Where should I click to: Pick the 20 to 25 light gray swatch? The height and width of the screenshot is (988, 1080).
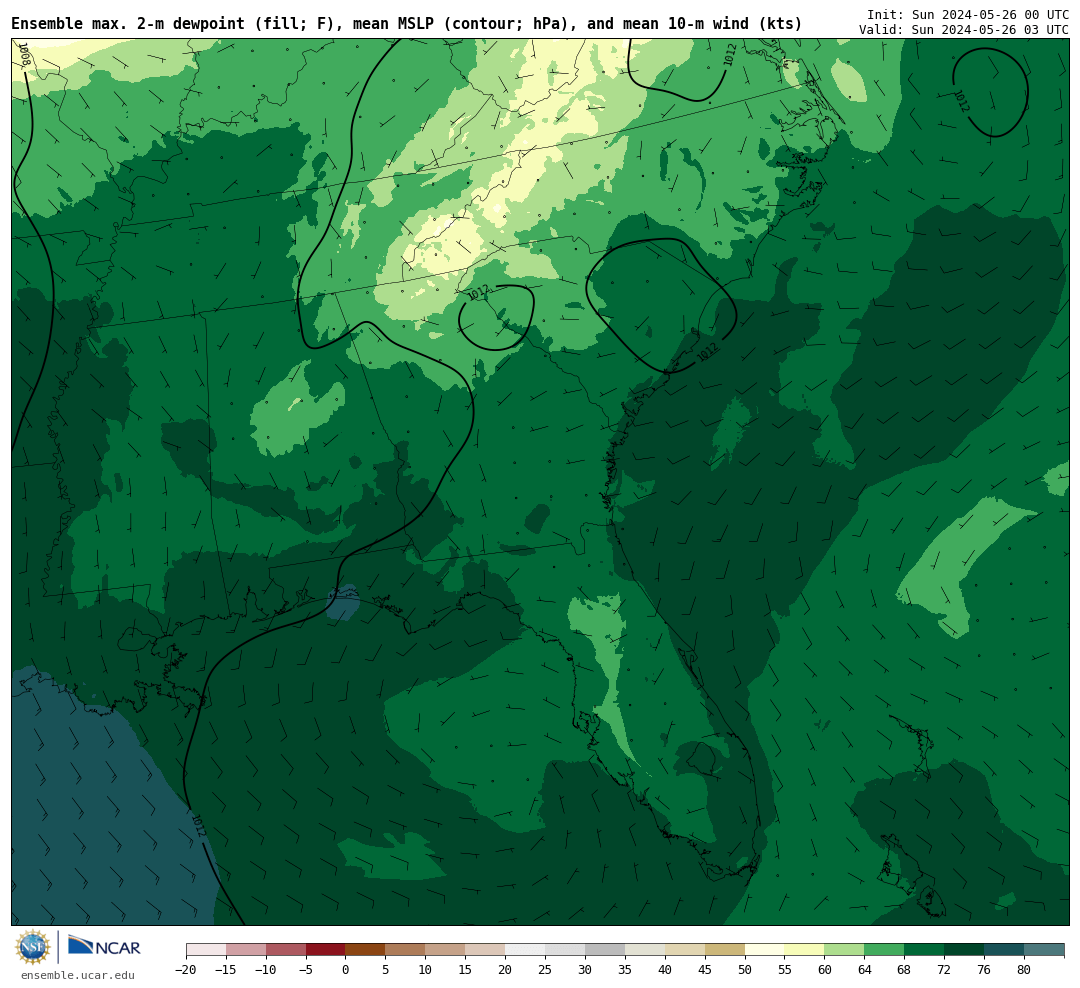coord(526,950)
